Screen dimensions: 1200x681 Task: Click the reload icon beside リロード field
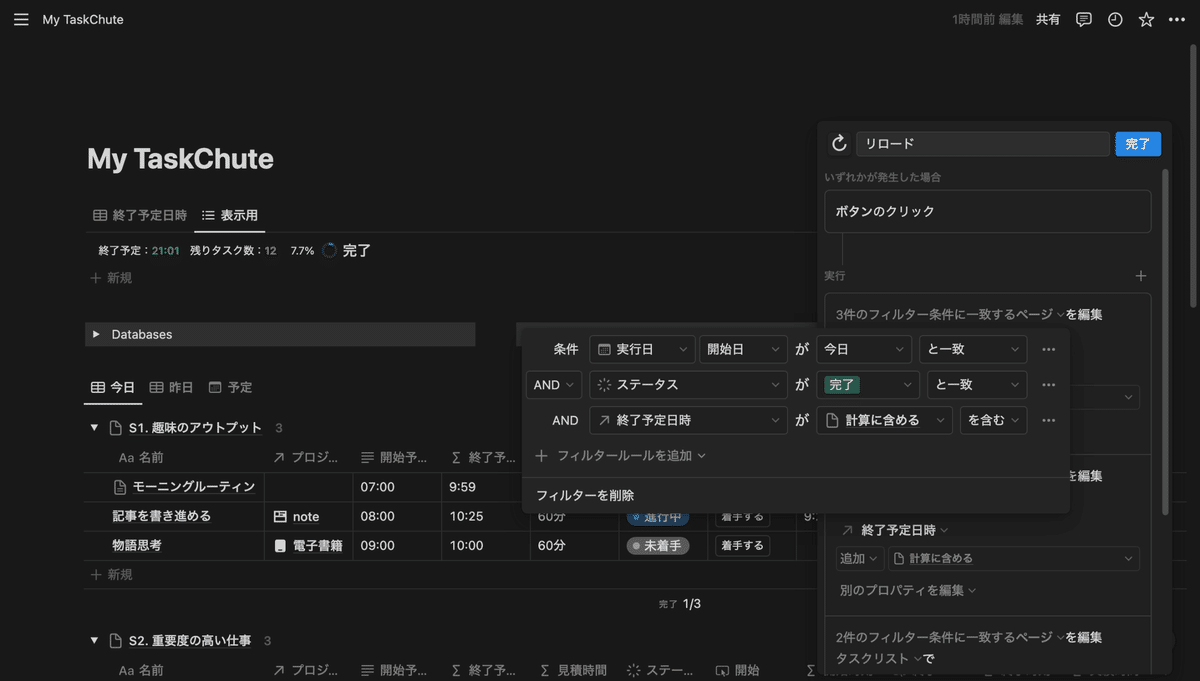point(839,144)
